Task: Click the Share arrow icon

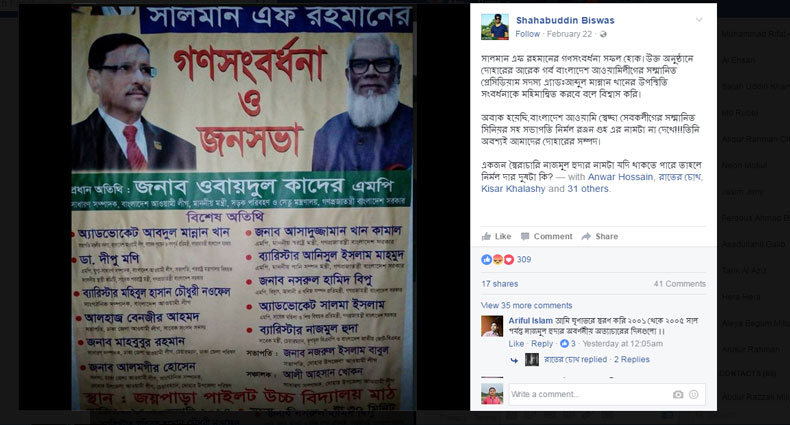Action: 586,236
